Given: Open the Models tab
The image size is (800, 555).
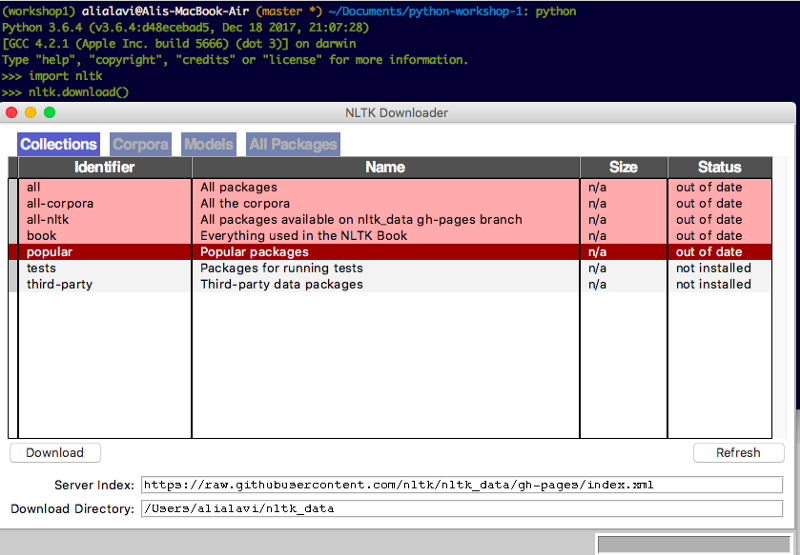Looking at the screenshot, I should click(x=209, y=144).
